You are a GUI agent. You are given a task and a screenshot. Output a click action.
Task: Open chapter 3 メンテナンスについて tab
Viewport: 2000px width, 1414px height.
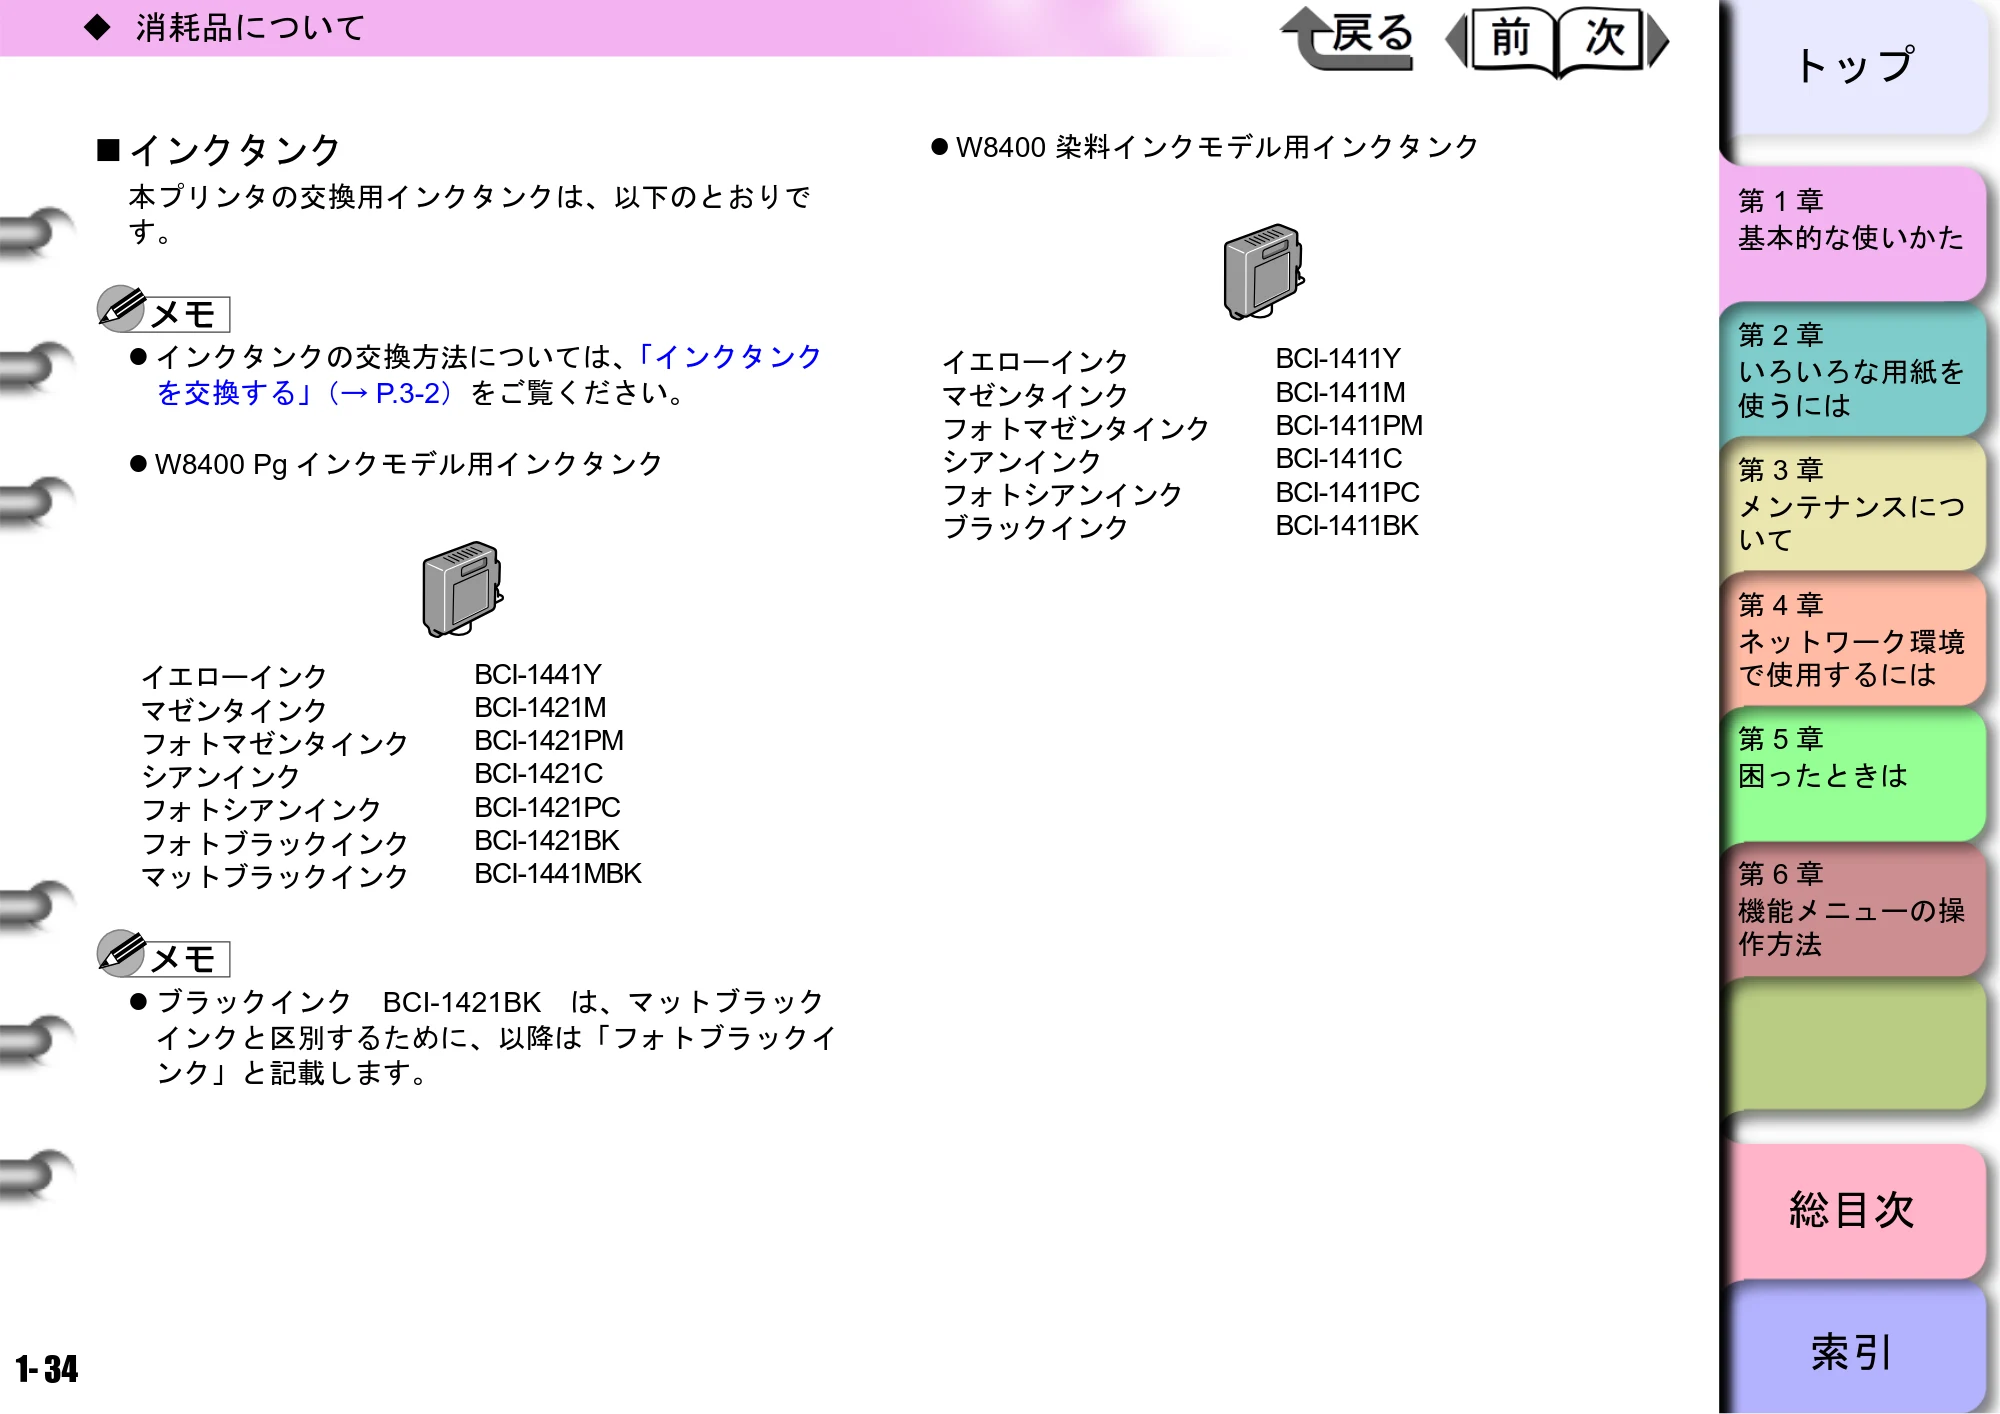1852,504
